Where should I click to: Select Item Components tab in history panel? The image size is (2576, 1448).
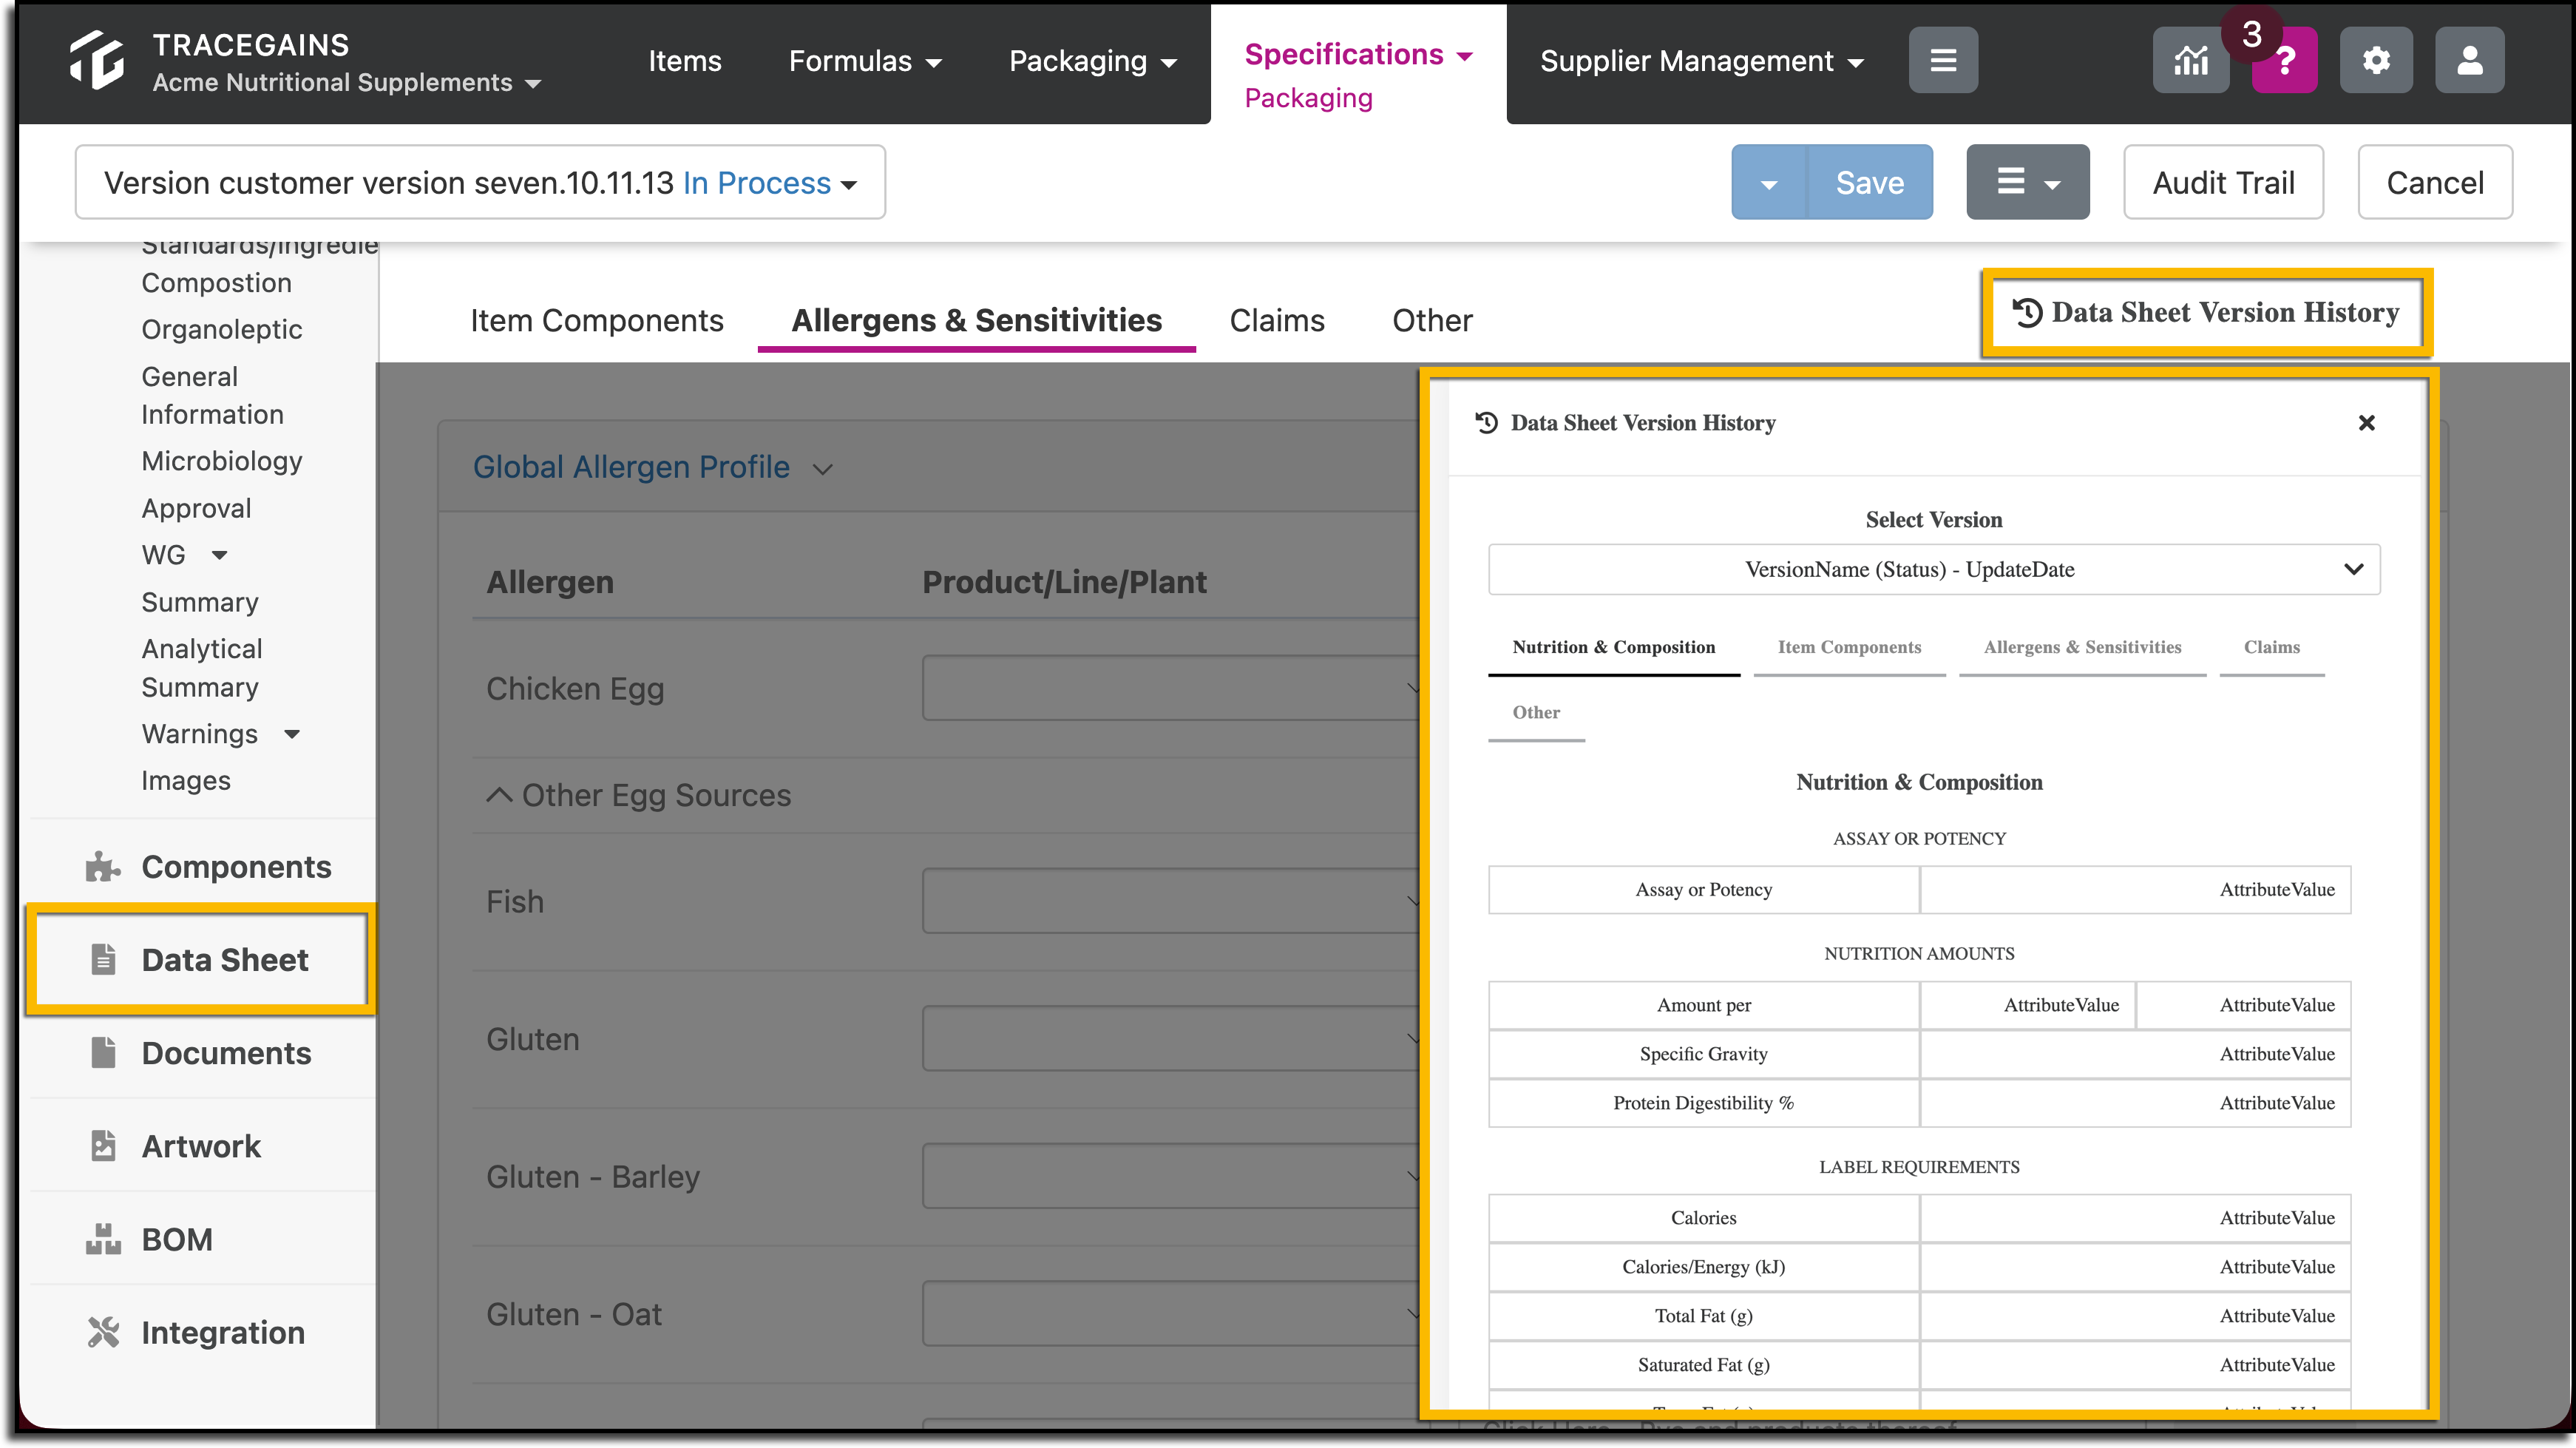tap(1849, 648)
